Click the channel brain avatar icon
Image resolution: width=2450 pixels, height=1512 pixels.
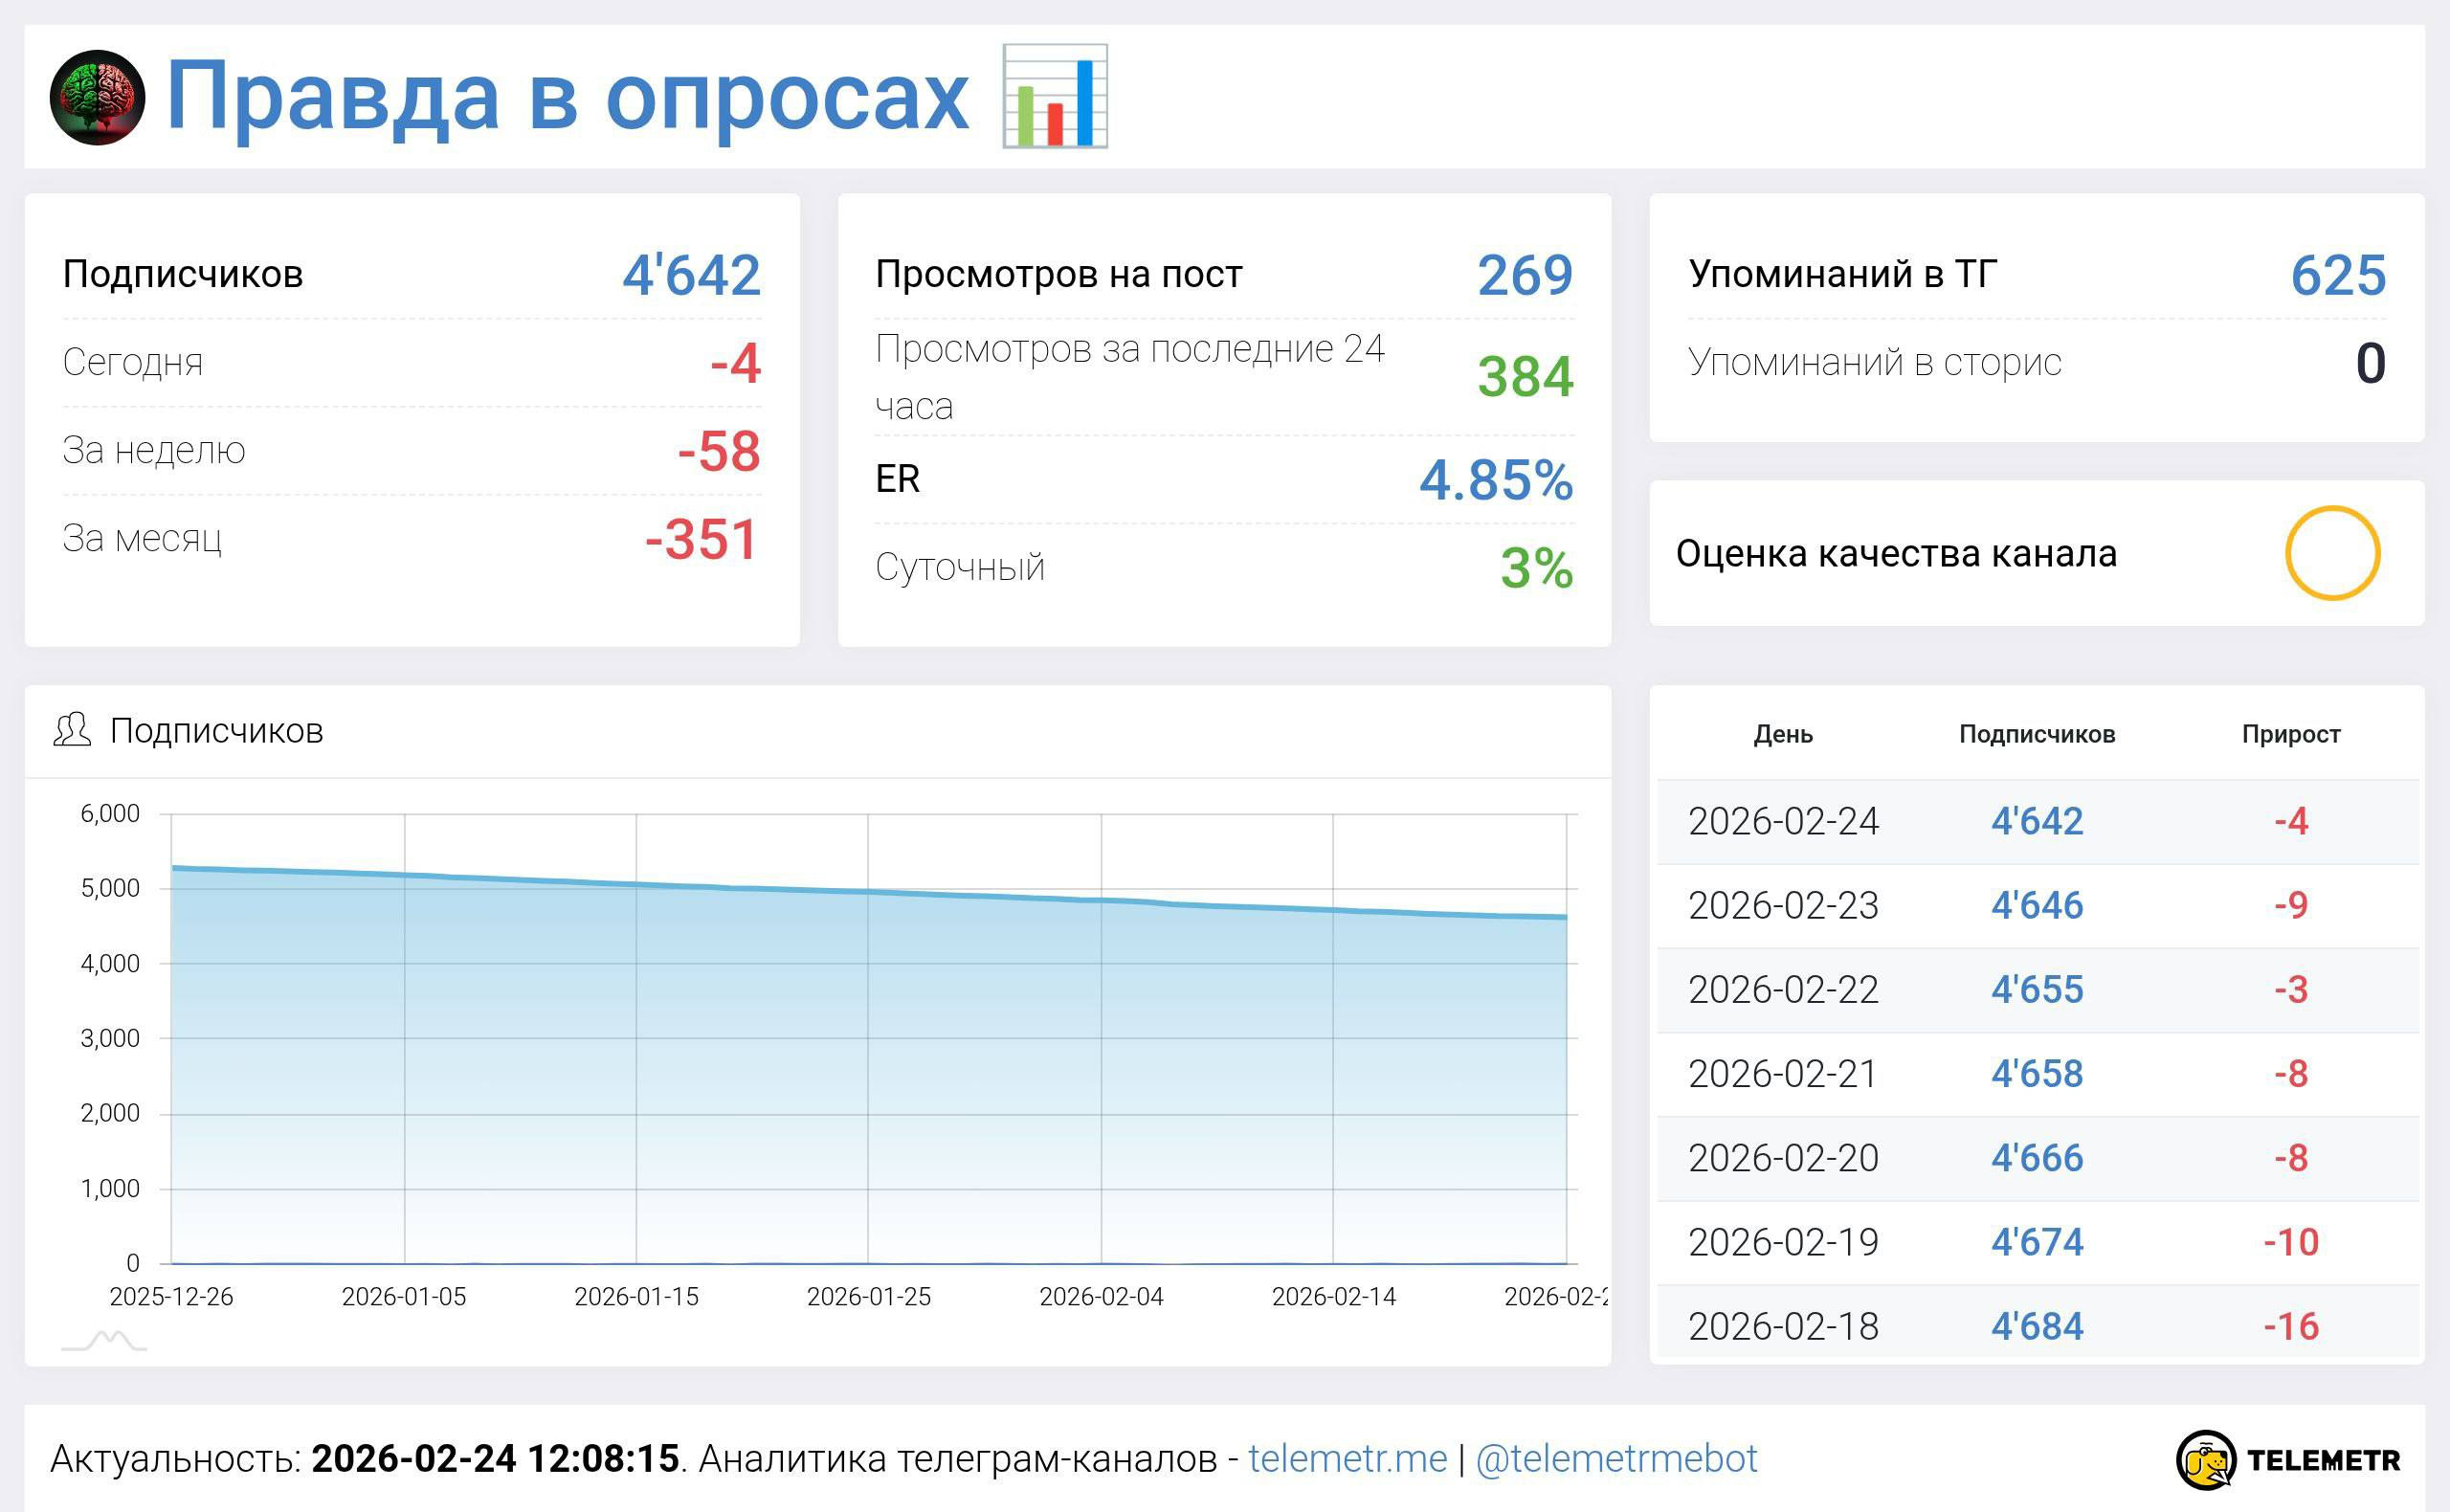tap(97, 97)
